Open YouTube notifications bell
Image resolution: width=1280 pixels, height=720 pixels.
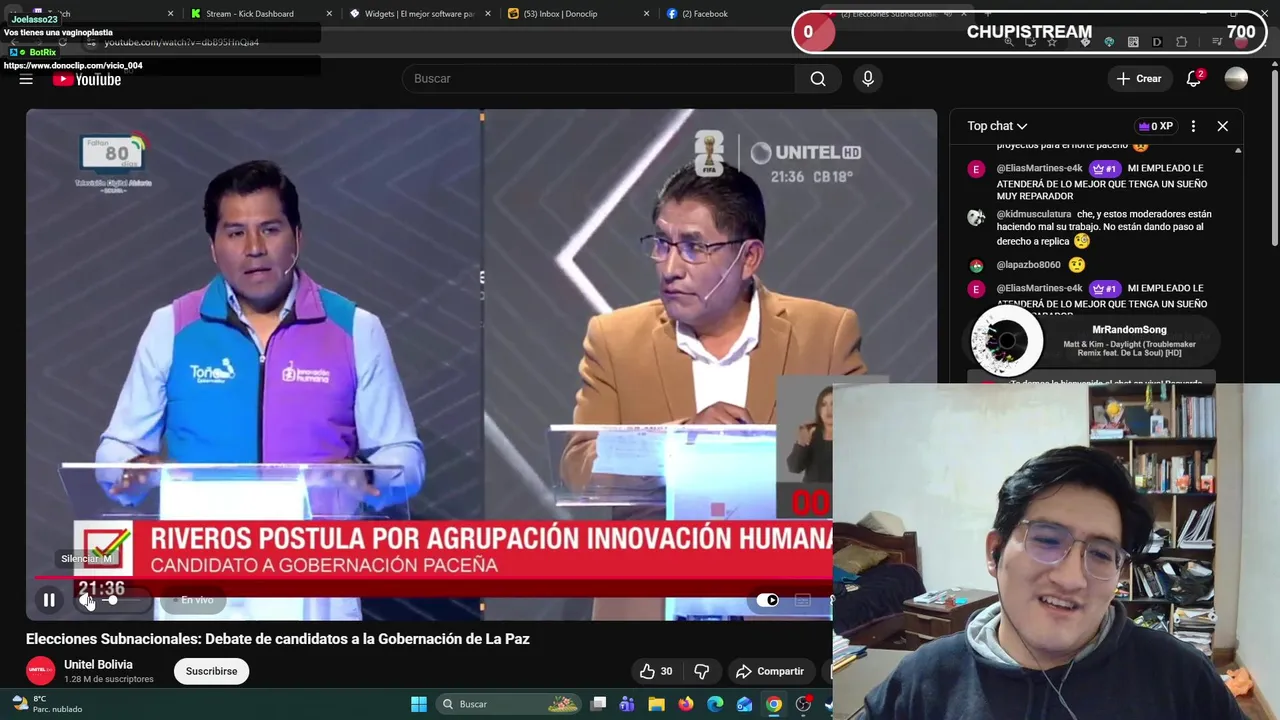pos(1194,79)
